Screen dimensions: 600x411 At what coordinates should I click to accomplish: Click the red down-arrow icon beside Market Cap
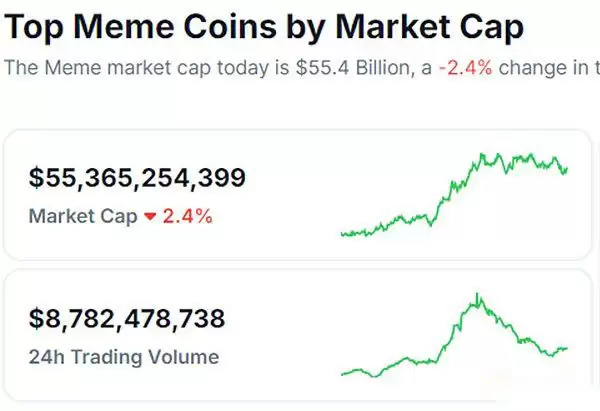pyautogui.click(x=151, y=217)
